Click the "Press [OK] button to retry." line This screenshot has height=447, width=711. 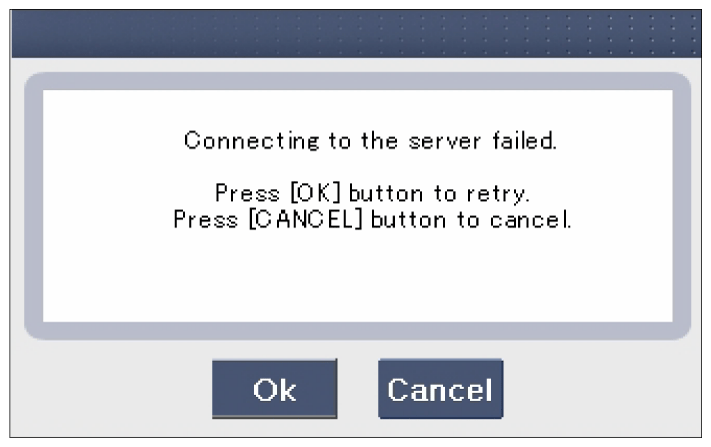(372, 194)
